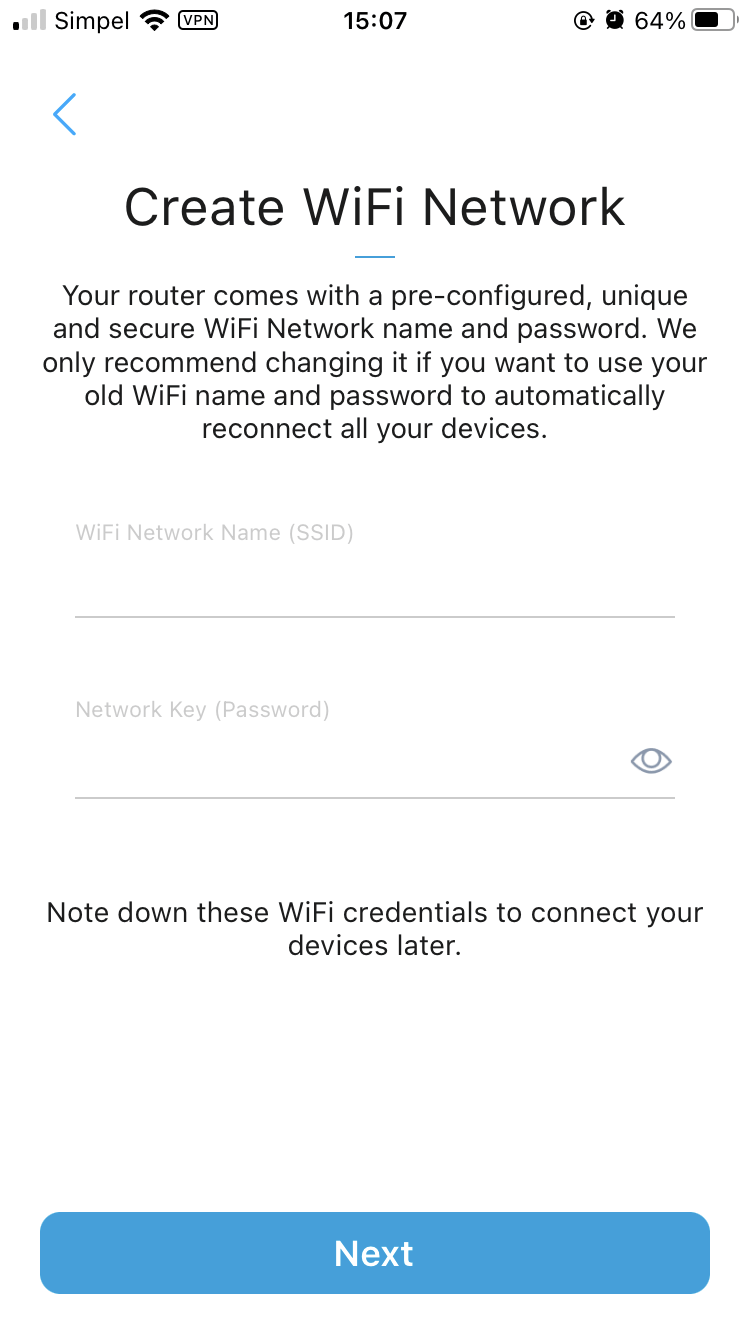The image size is (750, 1334).
Task: Tap the 15:07 clock in status bar
Action: 374,20
